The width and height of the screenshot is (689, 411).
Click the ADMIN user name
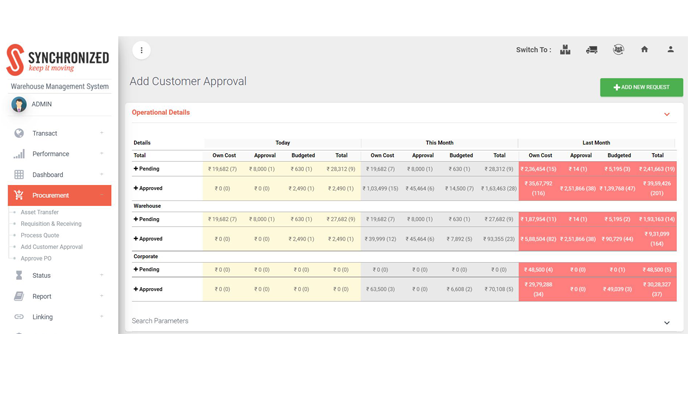[42, 104]
